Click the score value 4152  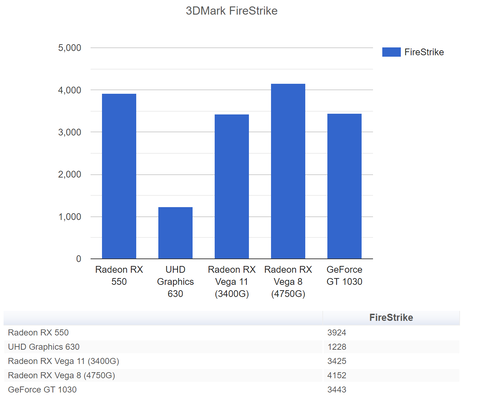[337, 376]
